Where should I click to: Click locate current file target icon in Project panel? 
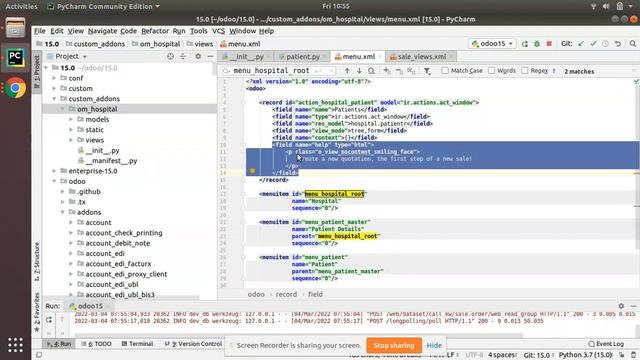[170, 56]
